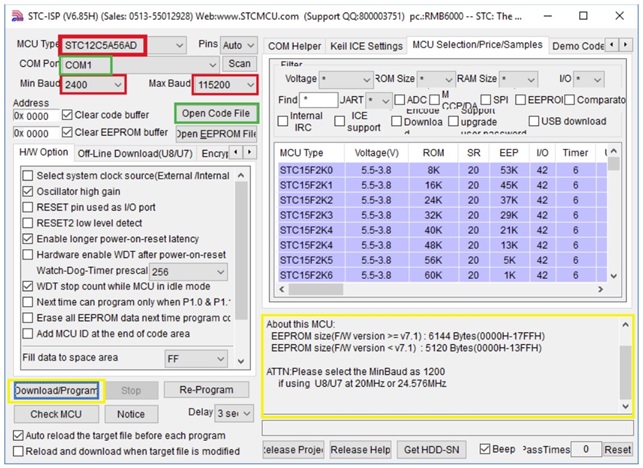Enable Oscillator high gain checkbox
Viewport: 643px width, 468px height.
click(x=29, y=192)
